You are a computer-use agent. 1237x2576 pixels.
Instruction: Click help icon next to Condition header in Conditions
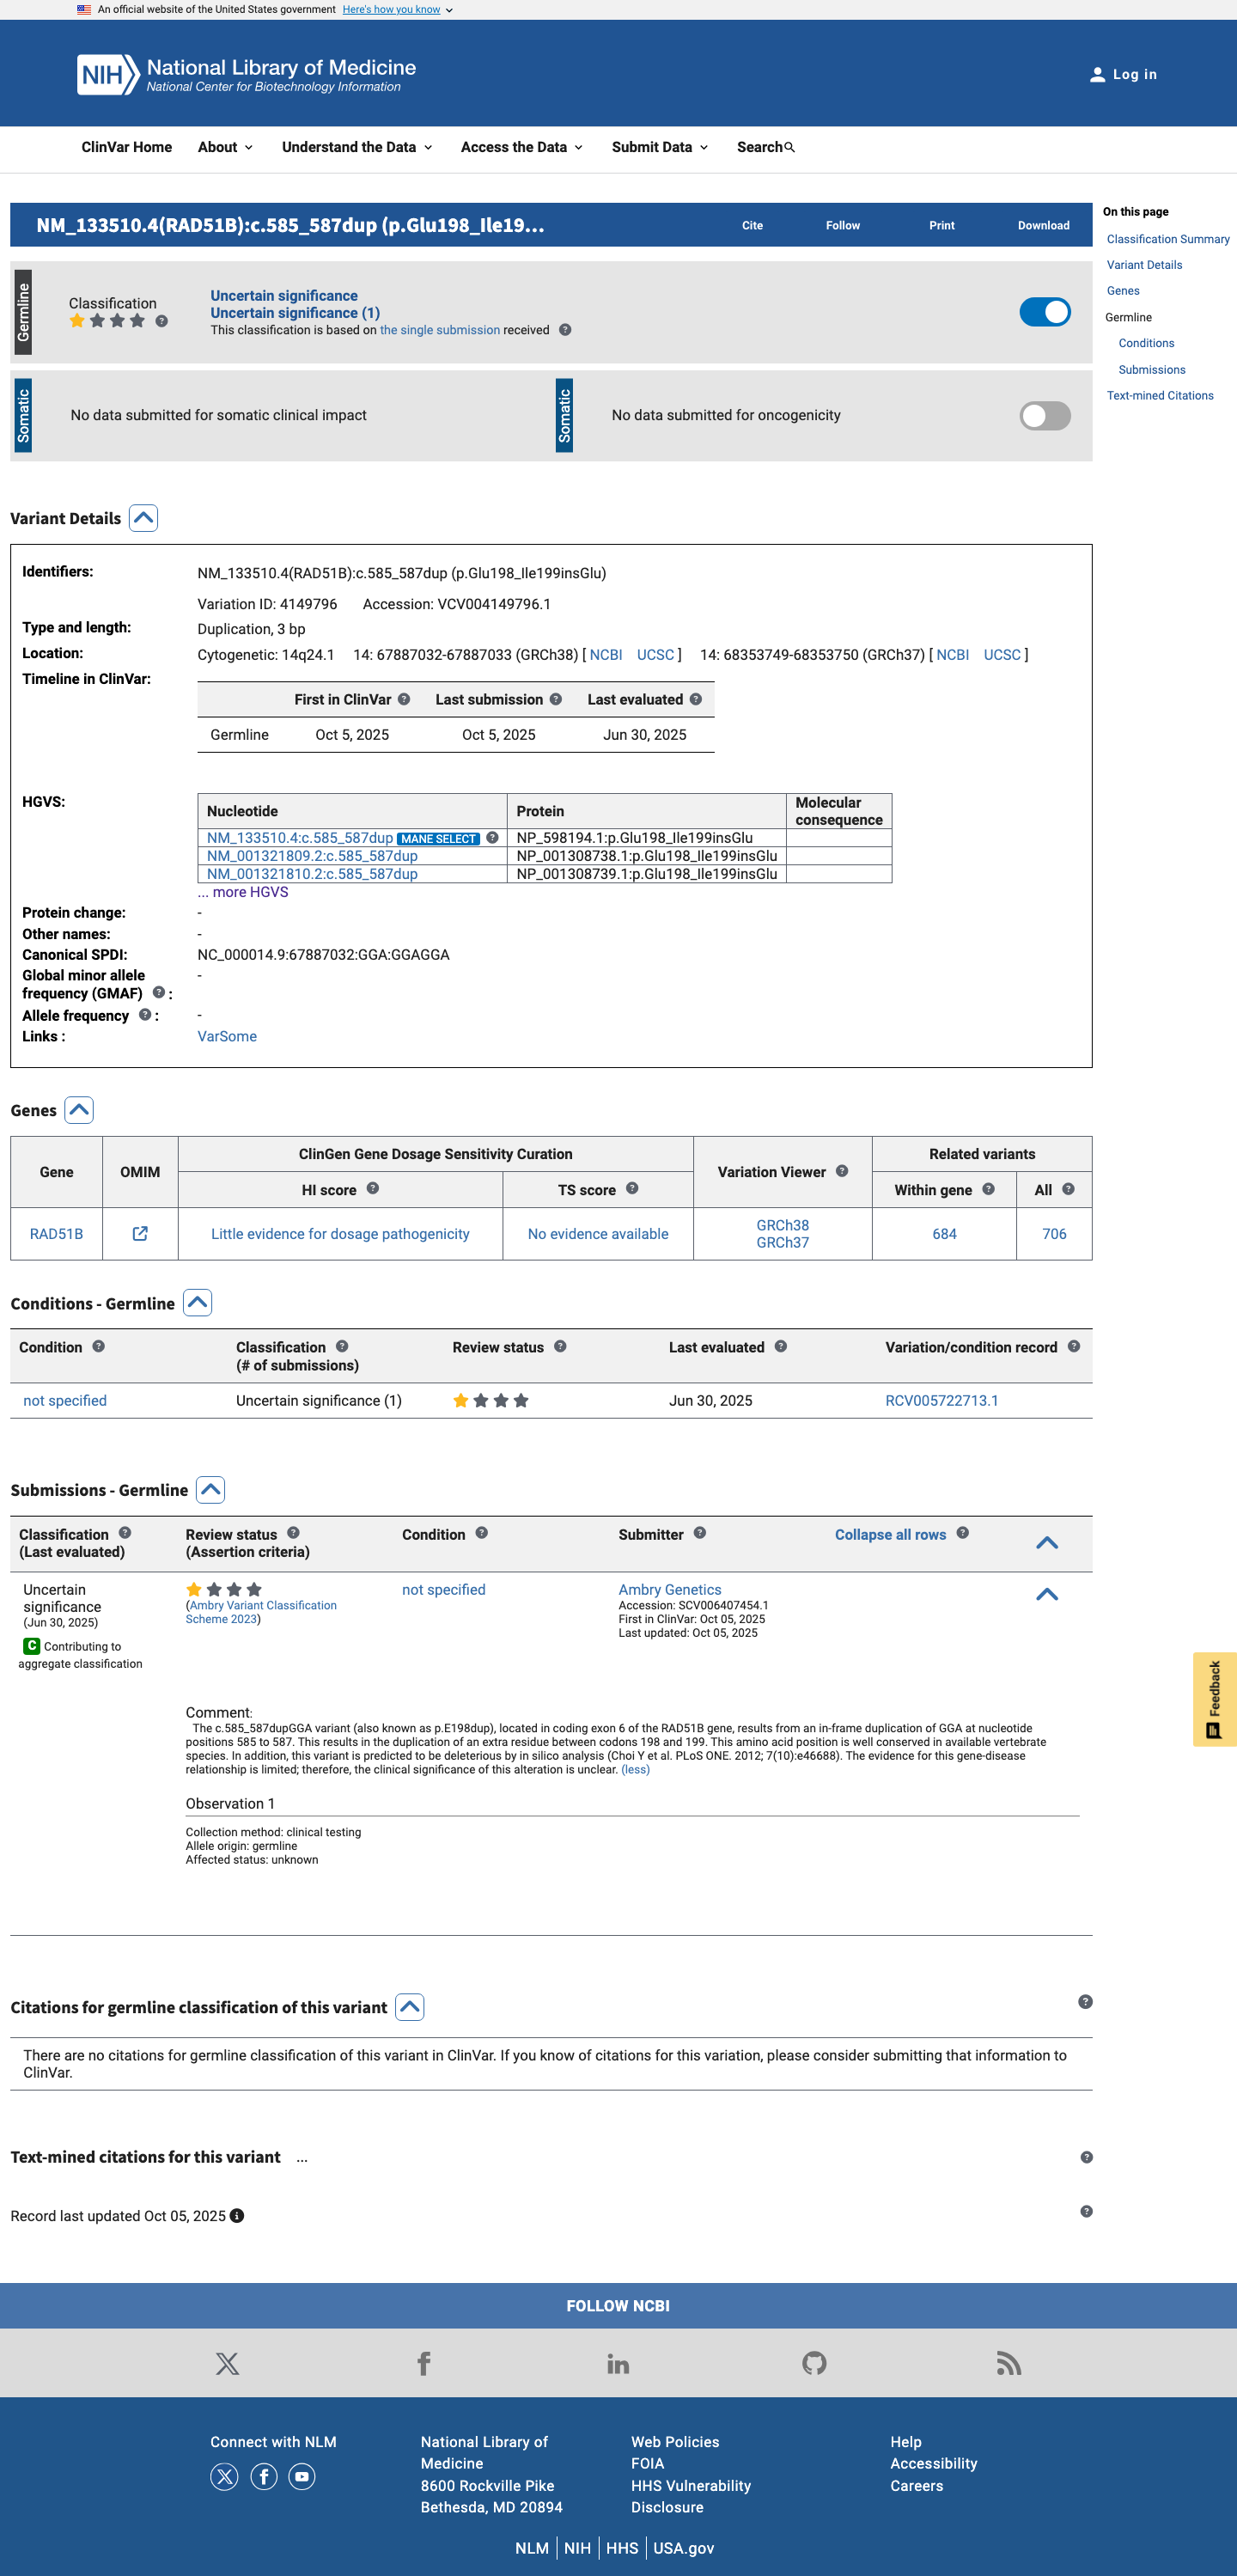click(x=98, y=1346)
